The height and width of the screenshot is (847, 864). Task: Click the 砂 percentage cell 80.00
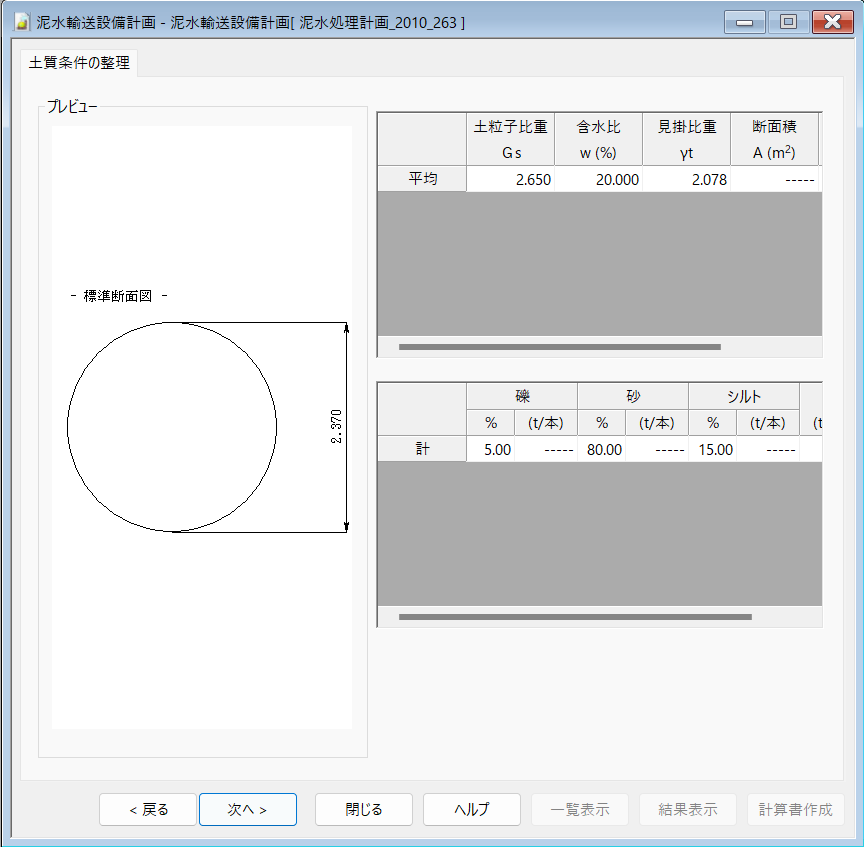603,450
